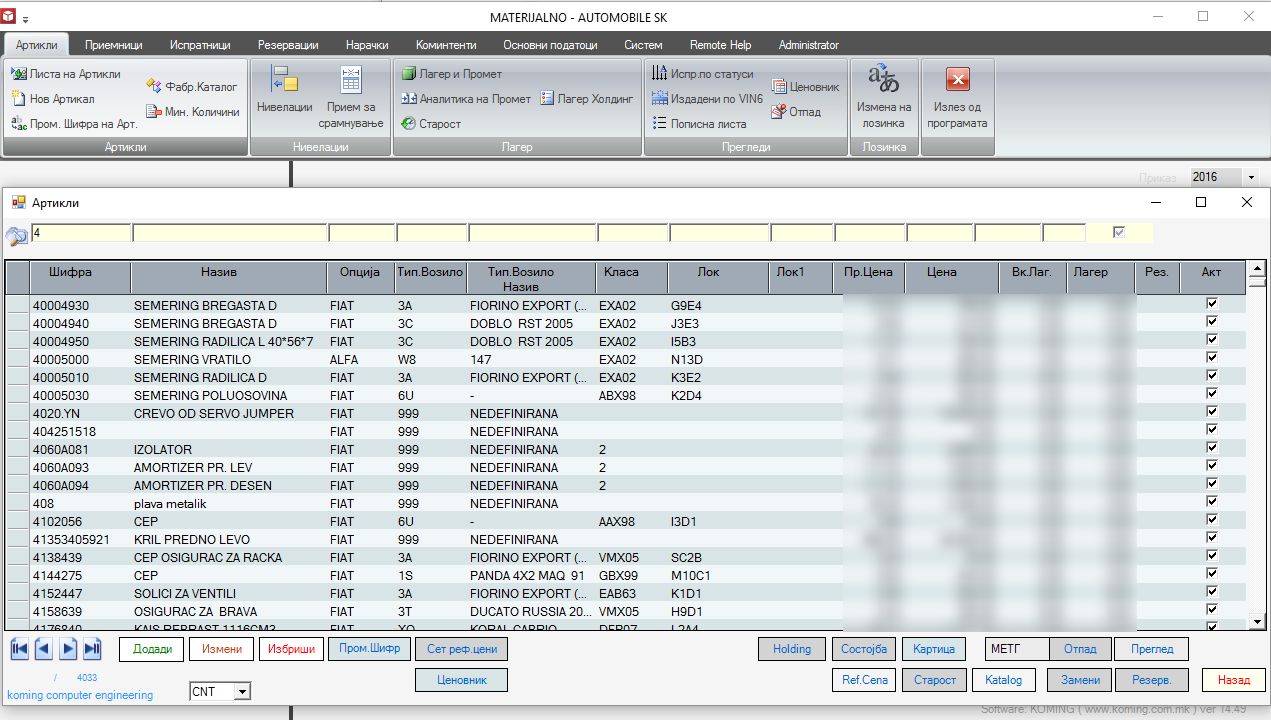Open the Основни податоци tab
Image resolution: width=1271 pixels, height=720 pixels.
tap(550, 45)
